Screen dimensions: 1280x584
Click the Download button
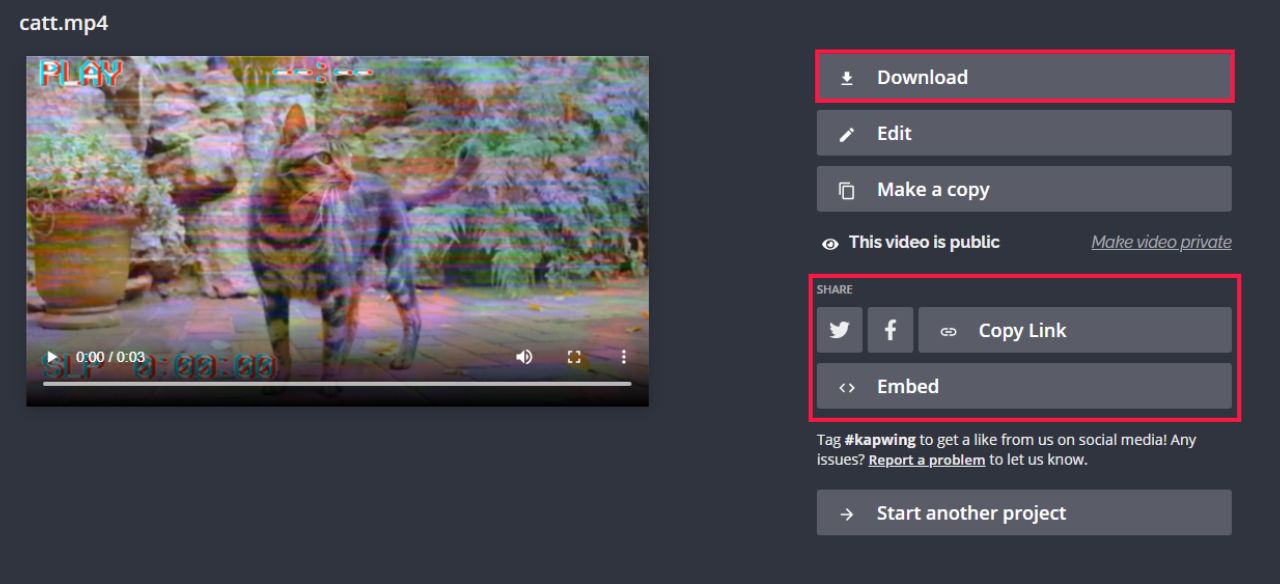1024,77
